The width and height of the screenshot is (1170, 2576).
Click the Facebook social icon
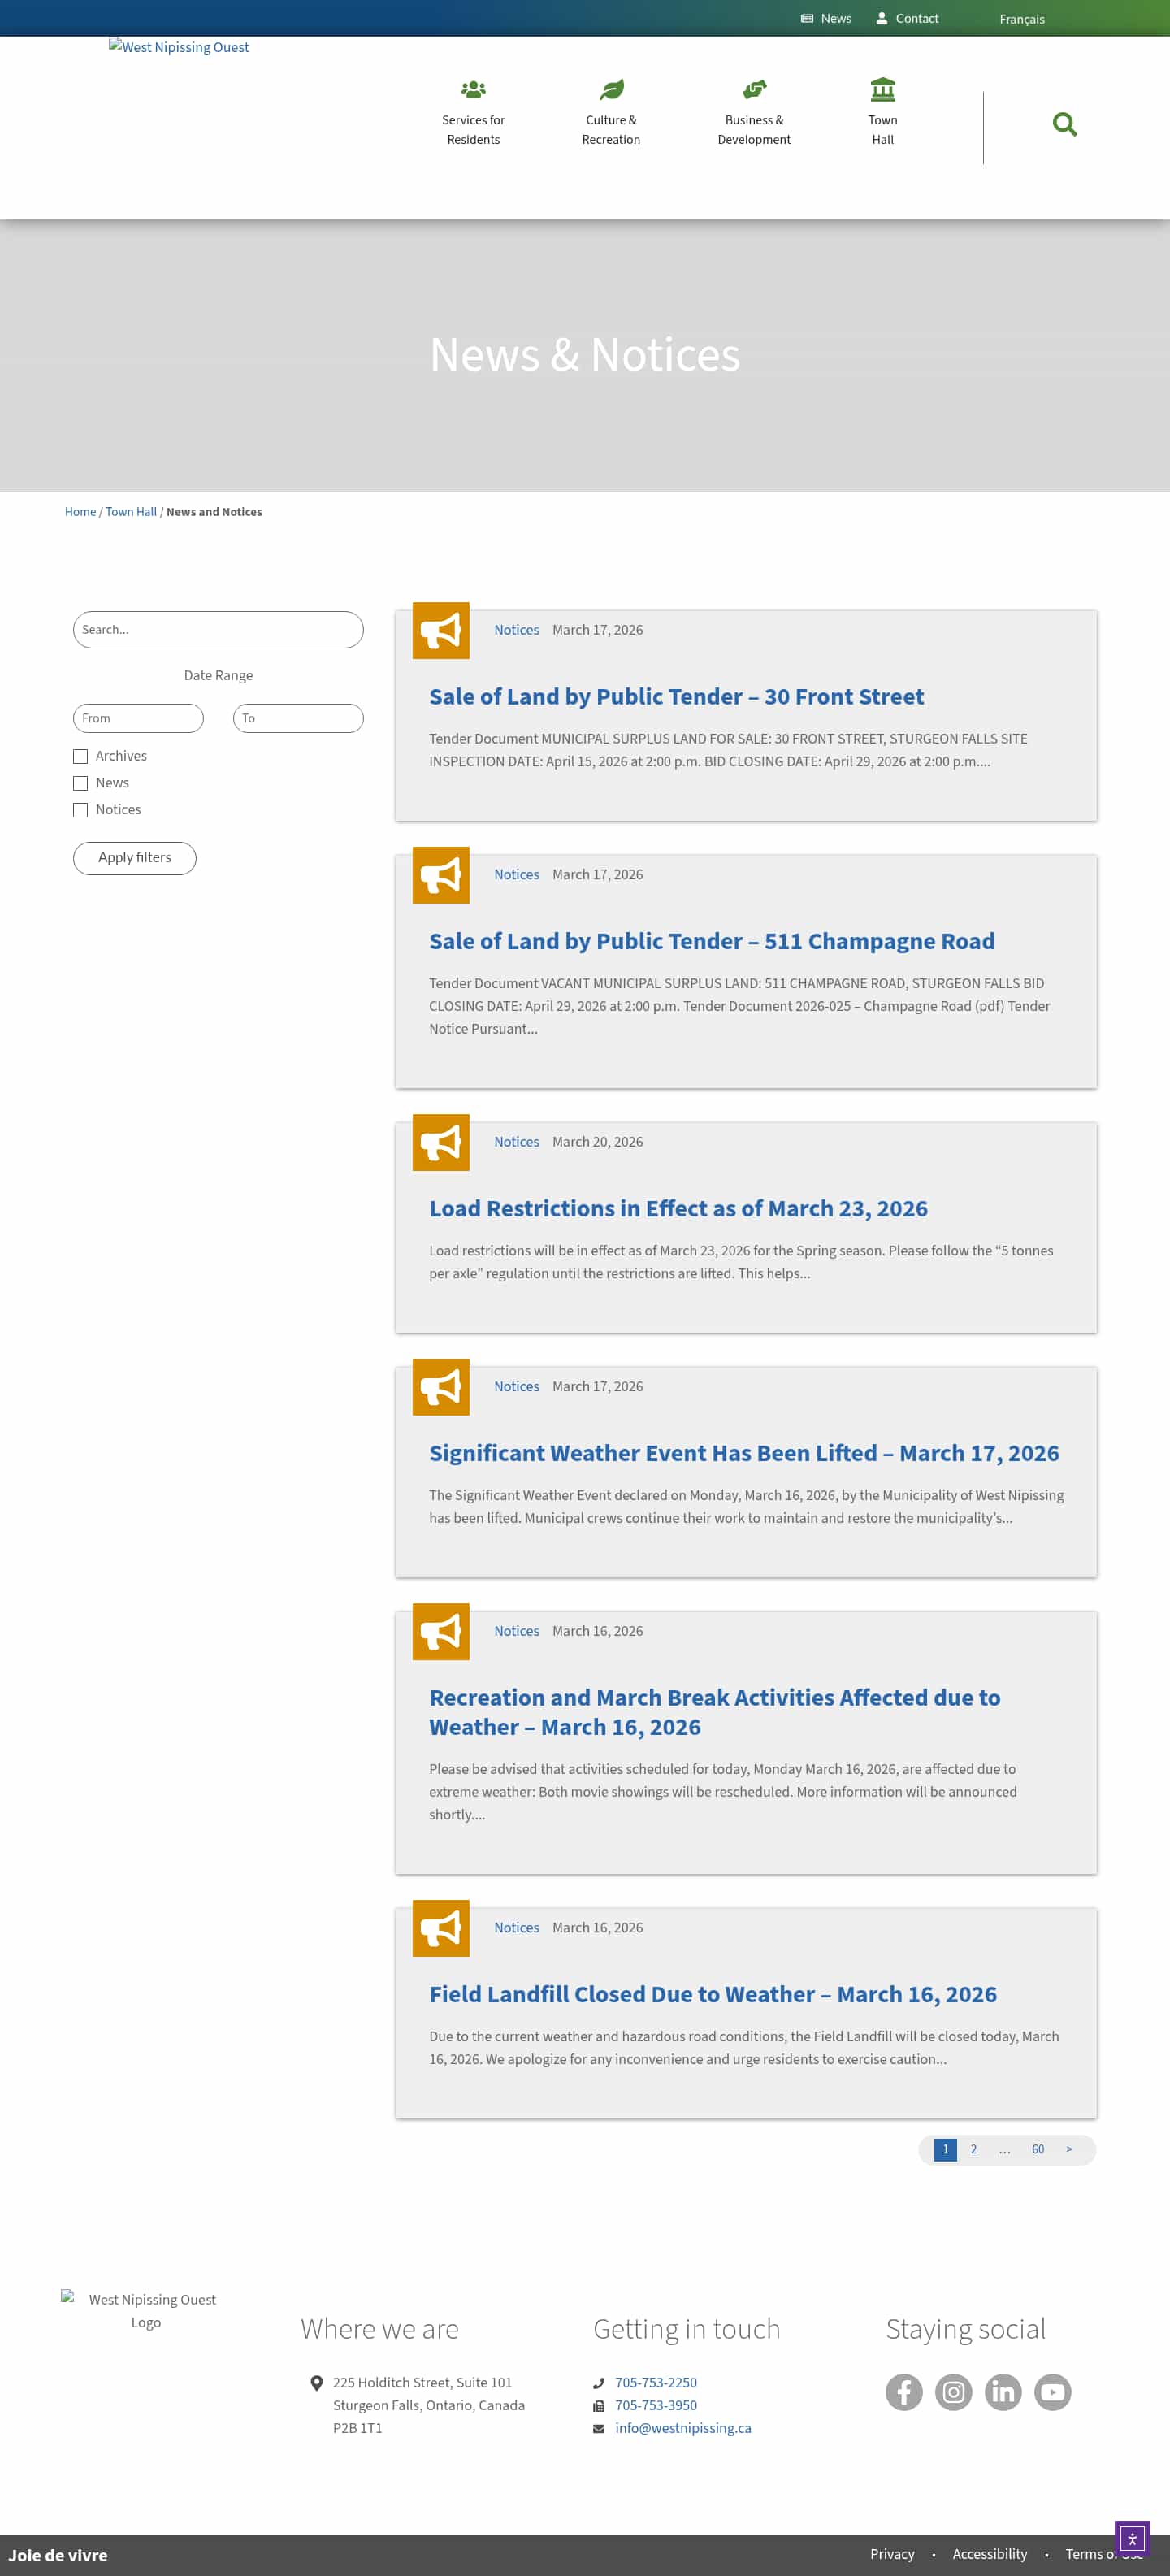point(903,2392)
